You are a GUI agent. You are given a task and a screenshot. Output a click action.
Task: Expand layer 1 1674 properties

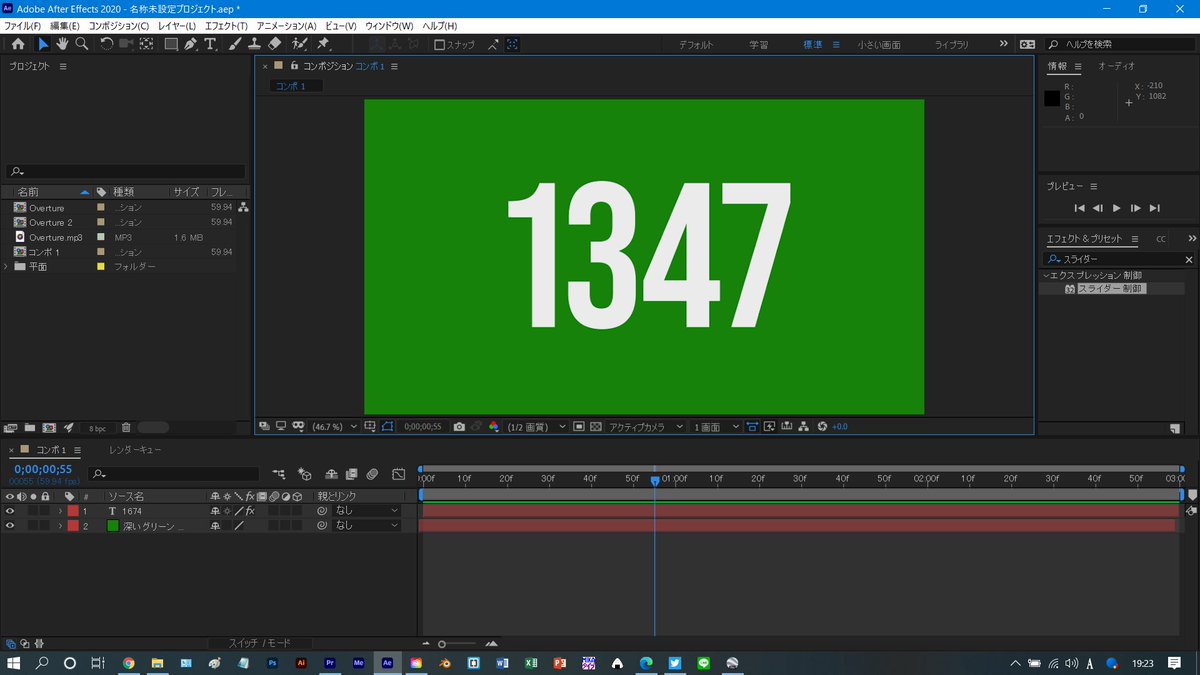(60, 511)
